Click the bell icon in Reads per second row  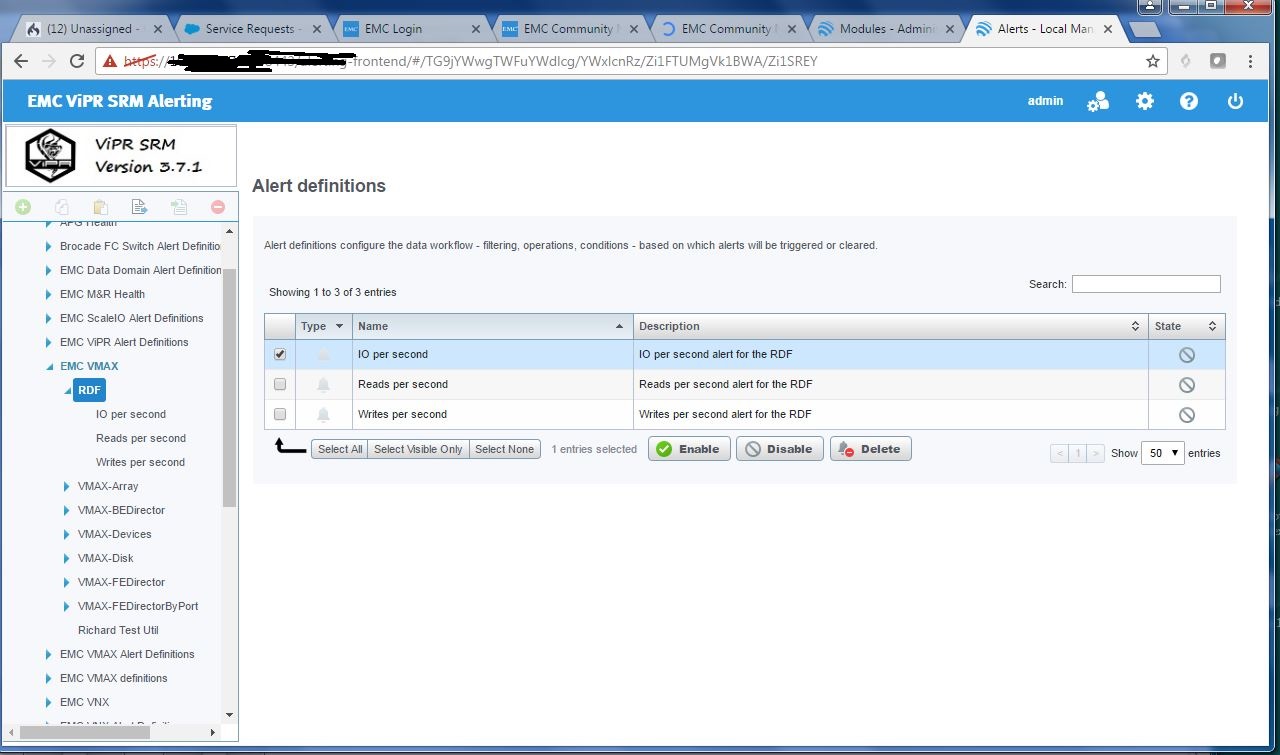(x=323, y=385)
